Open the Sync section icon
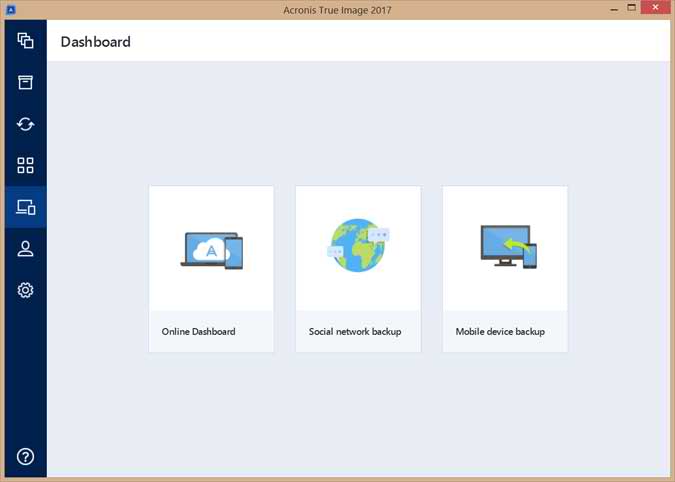The image size is (675, 482). [x=25, y=124]
